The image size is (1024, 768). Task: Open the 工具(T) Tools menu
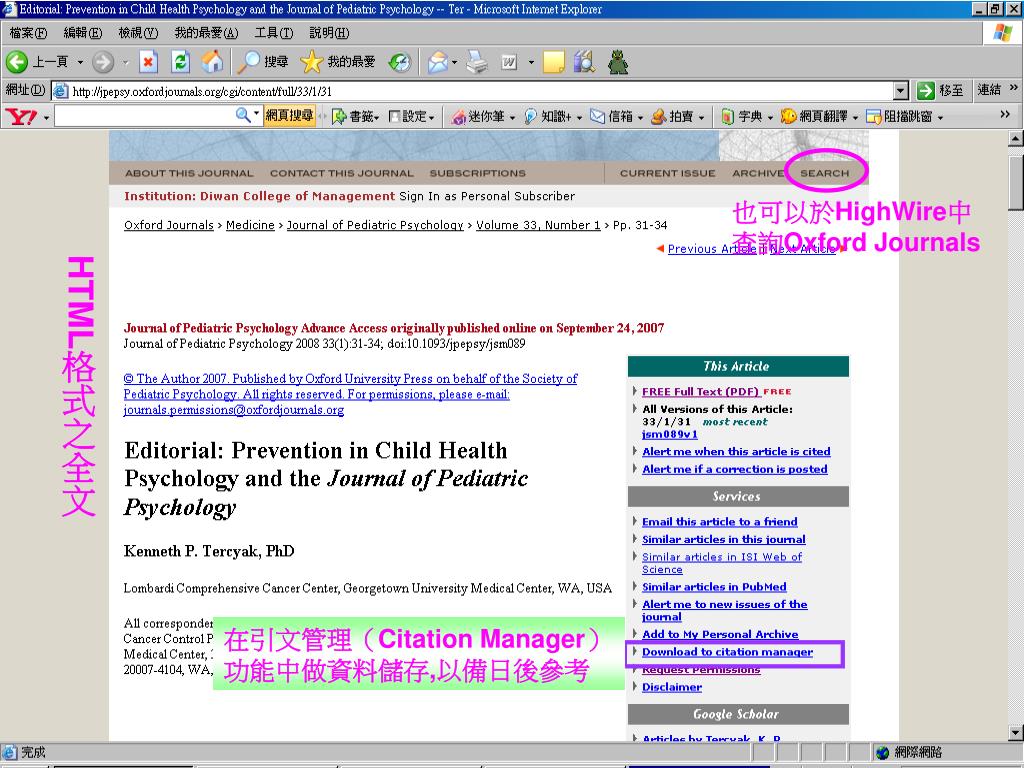pyautogui.click(x=274, y=33)
